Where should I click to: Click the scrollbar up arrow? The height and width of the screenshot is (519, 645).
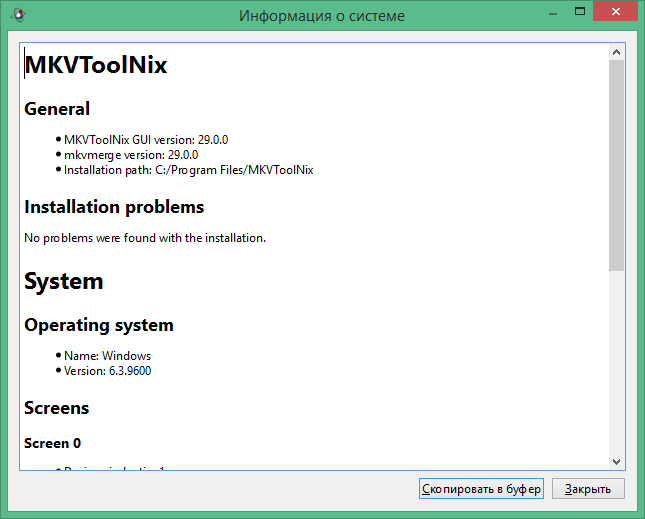pyautogui.click(x=616, y=52)
